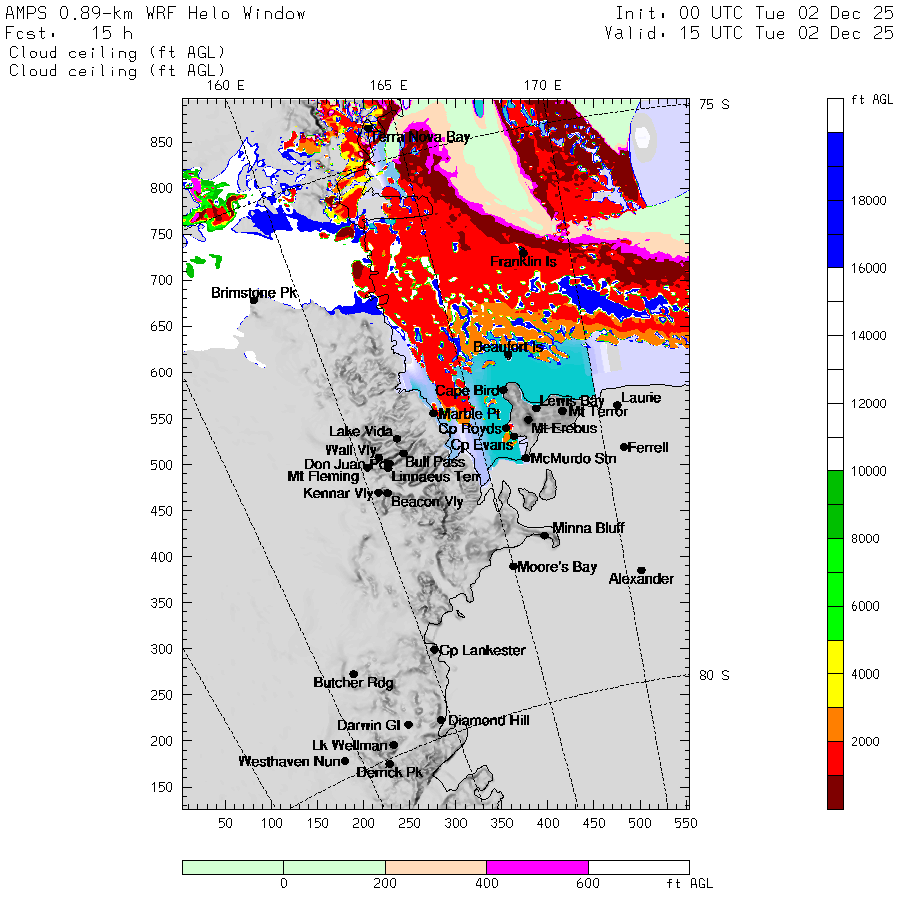Select the Butcher Rdg station dot
Image resolution: width=900 pixels, height=900 pixels.
(353, 674)
